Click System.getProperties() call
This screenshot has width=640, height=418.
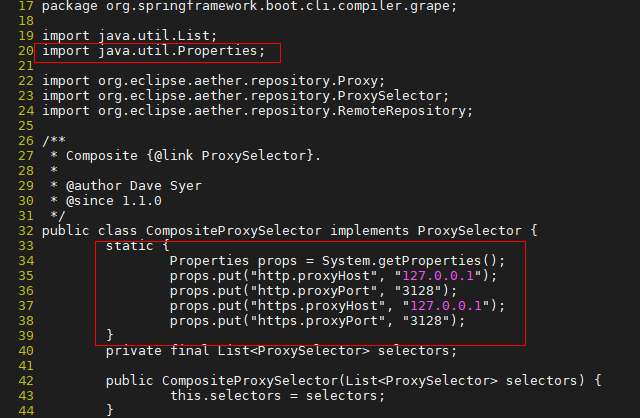413,261
